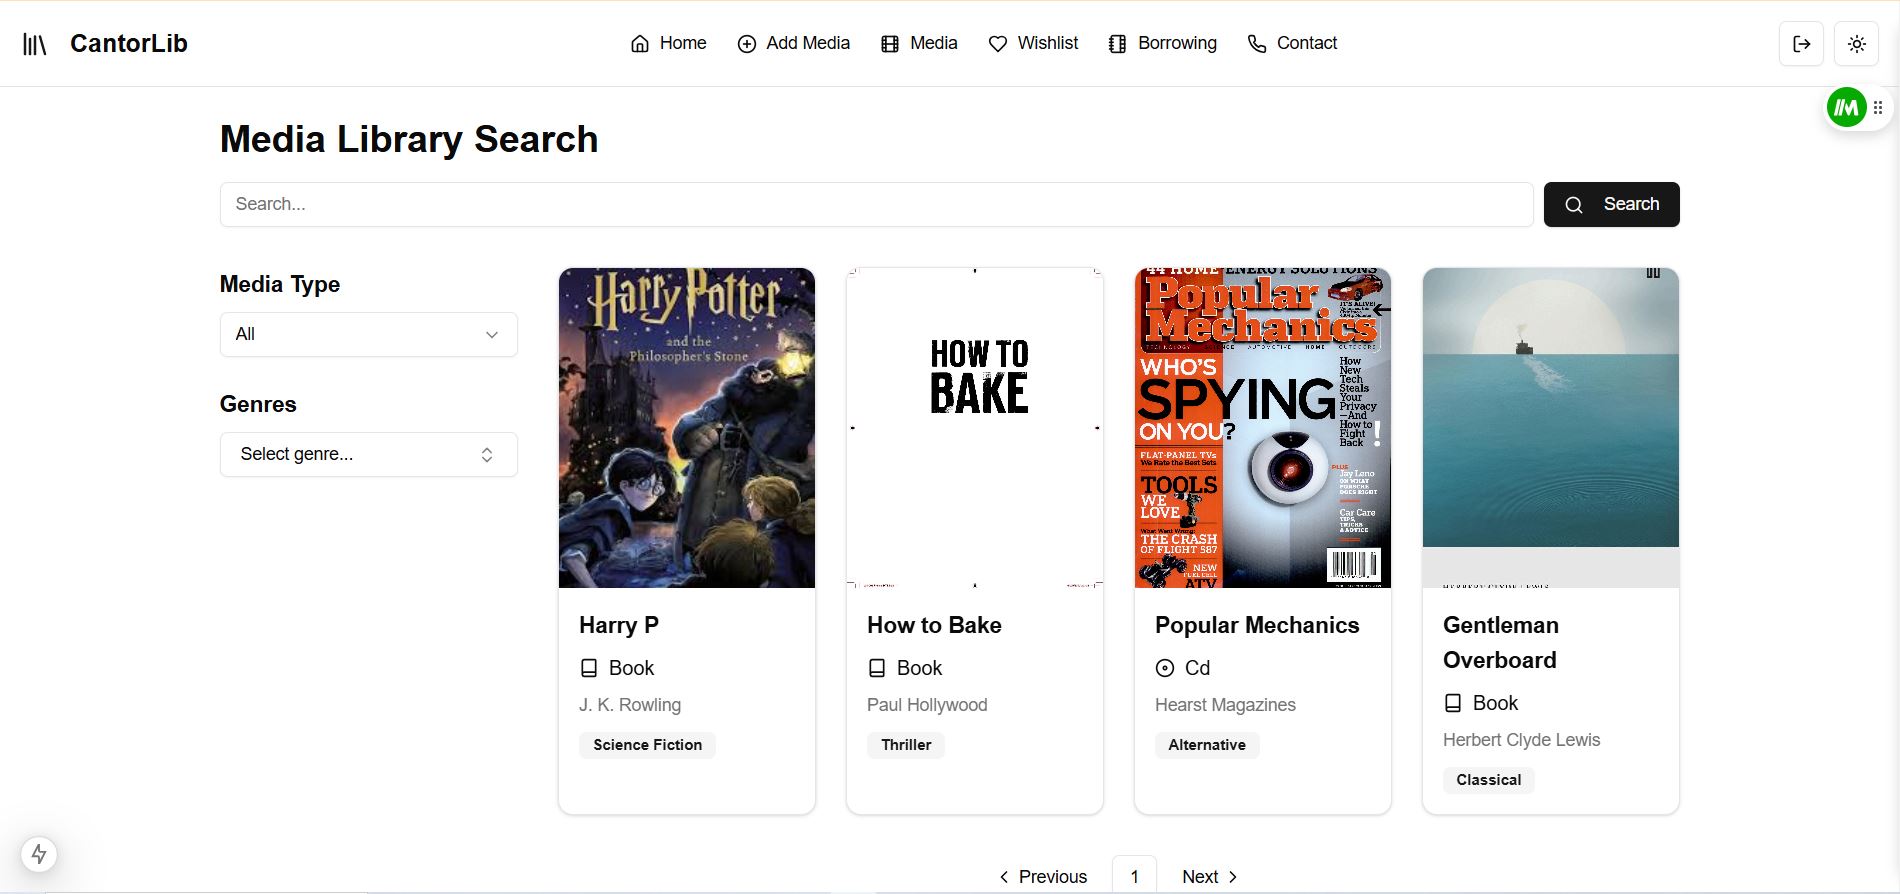Expand the Select genre combo box

tap(368, 455)
